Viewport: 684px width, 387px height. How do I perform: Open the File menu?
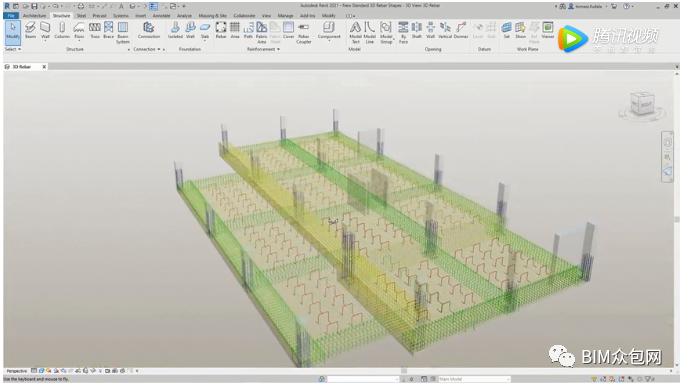tap(11, 16)
